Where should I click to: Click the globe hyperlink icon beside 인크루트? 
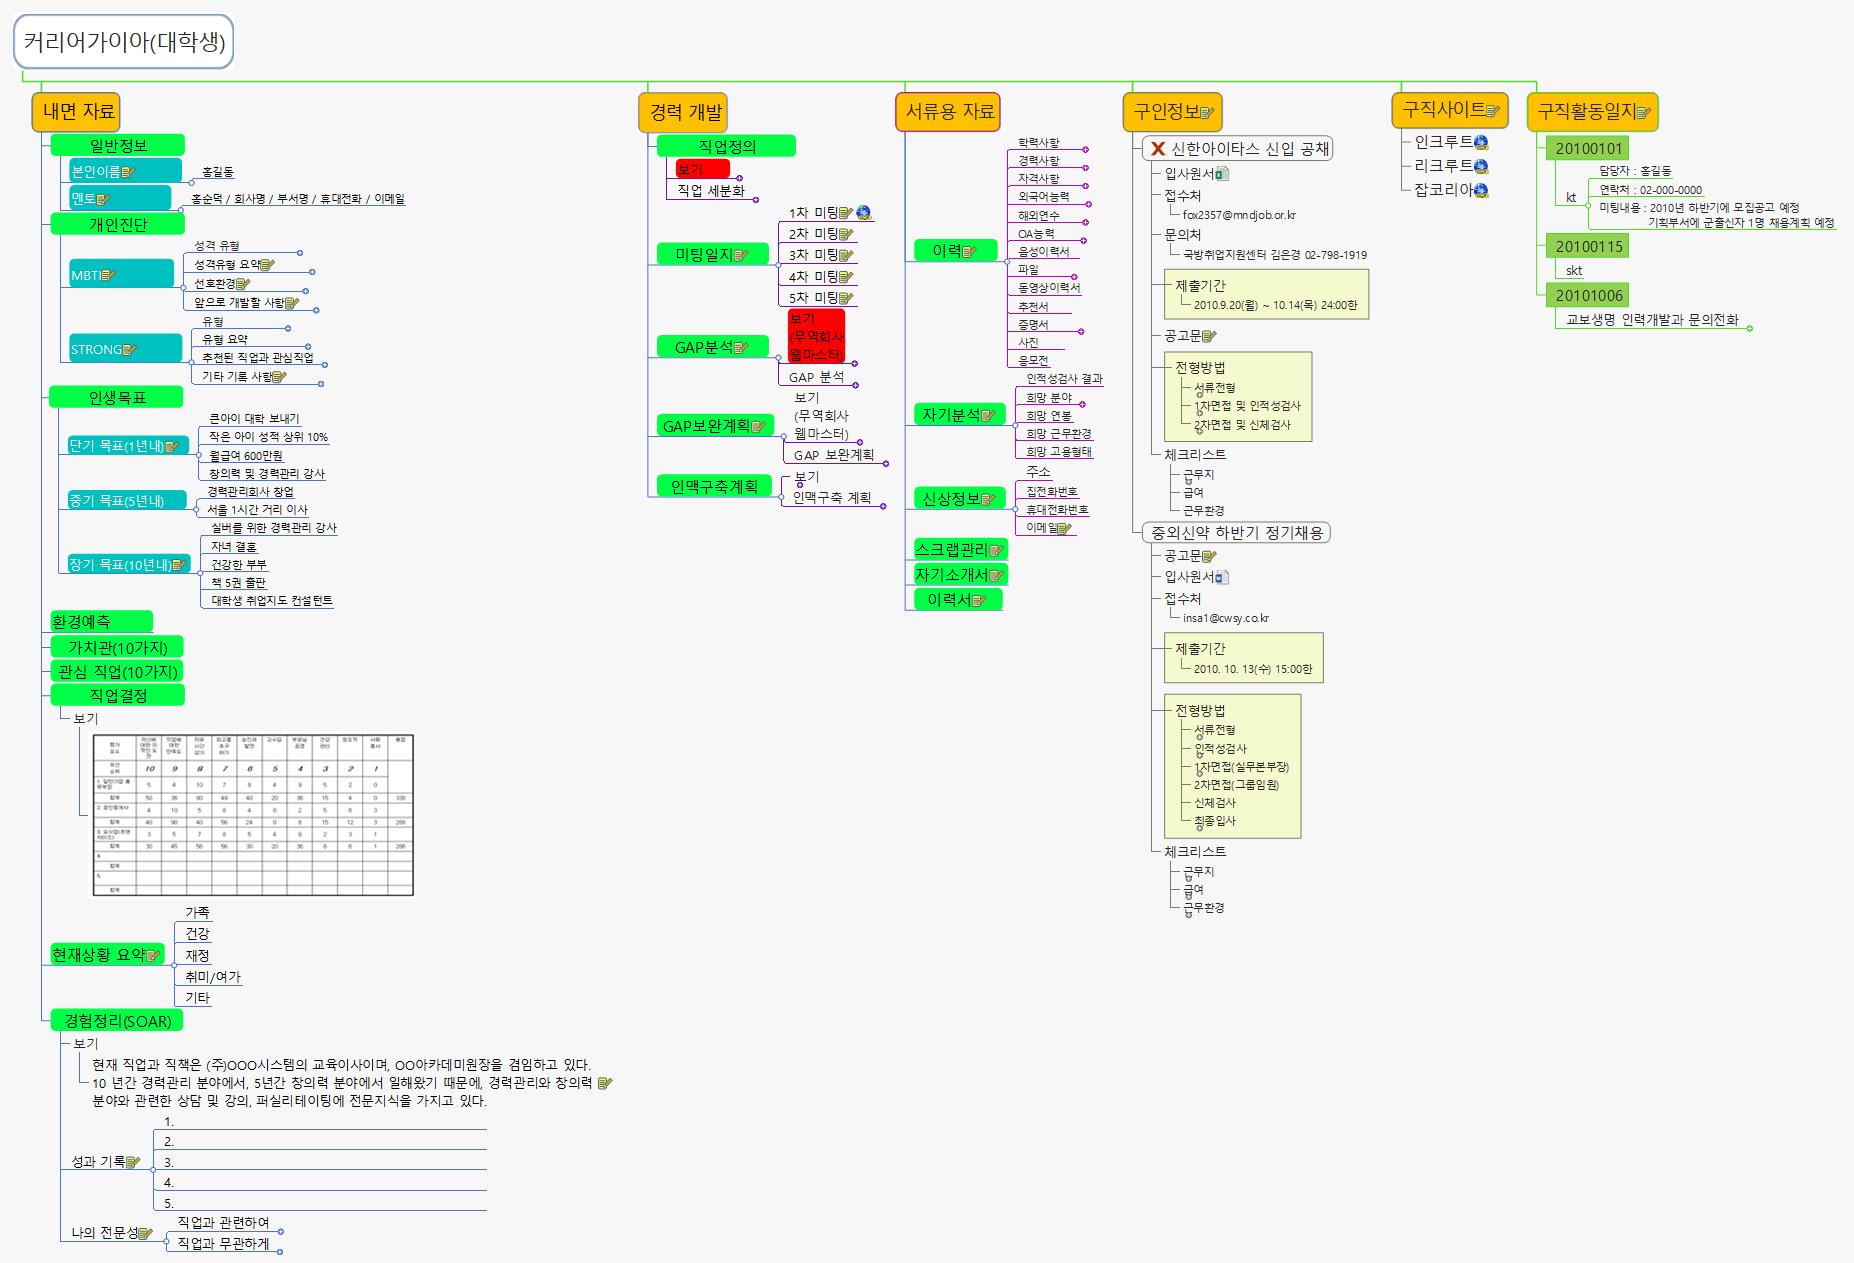(1481, 143)
